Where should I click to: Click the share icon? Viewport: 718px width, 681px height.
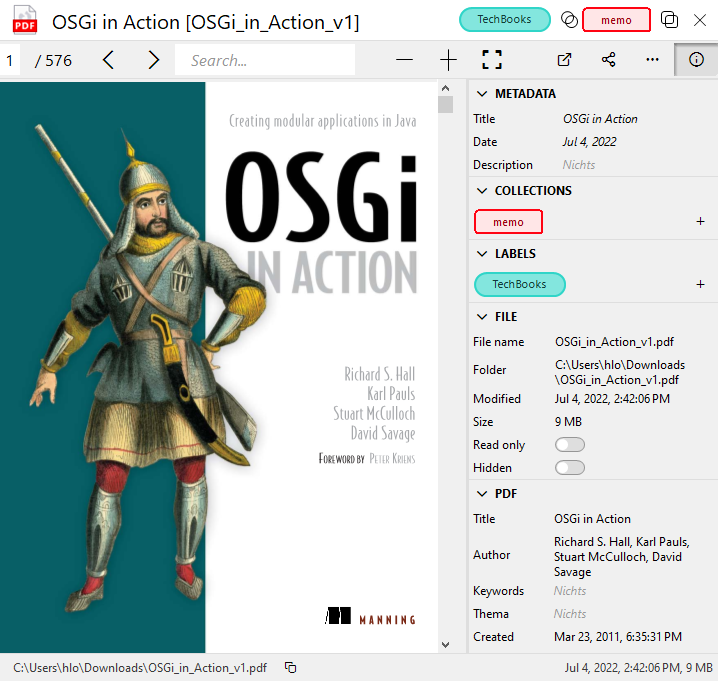click(x=609, y=60)
